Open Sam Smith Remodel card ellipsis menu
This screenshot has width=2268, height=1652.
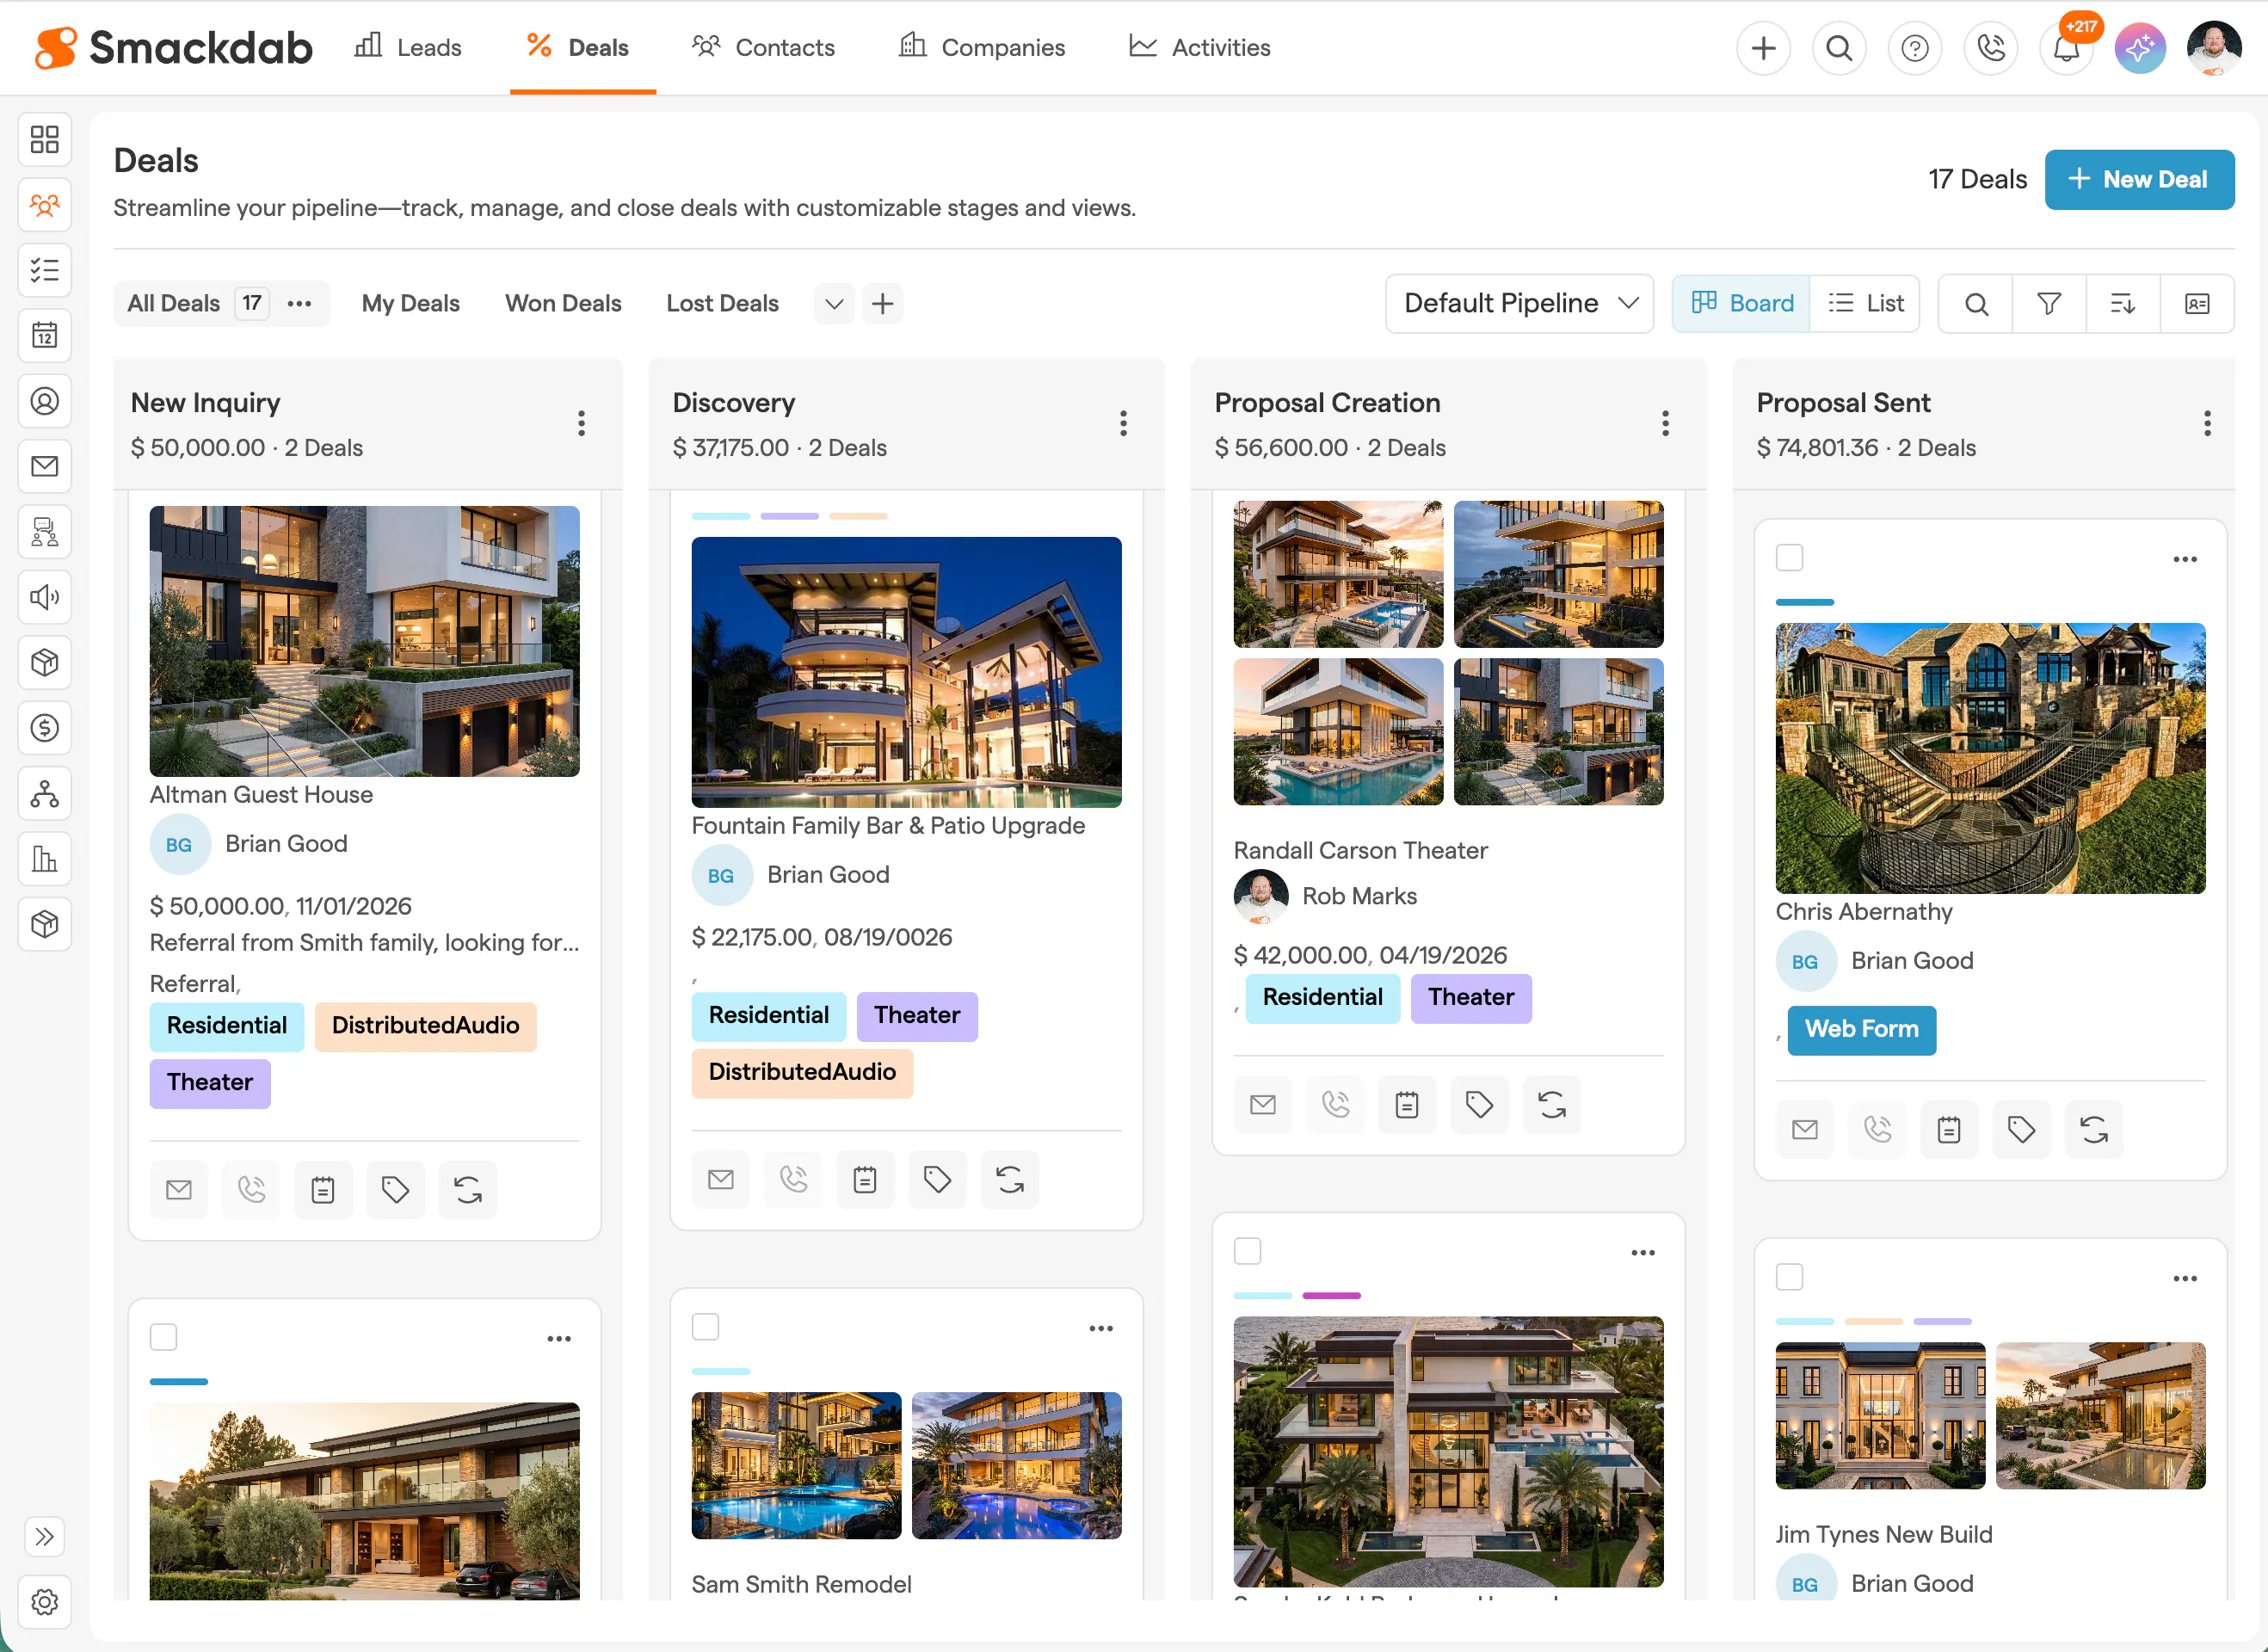point(1101,1329)
